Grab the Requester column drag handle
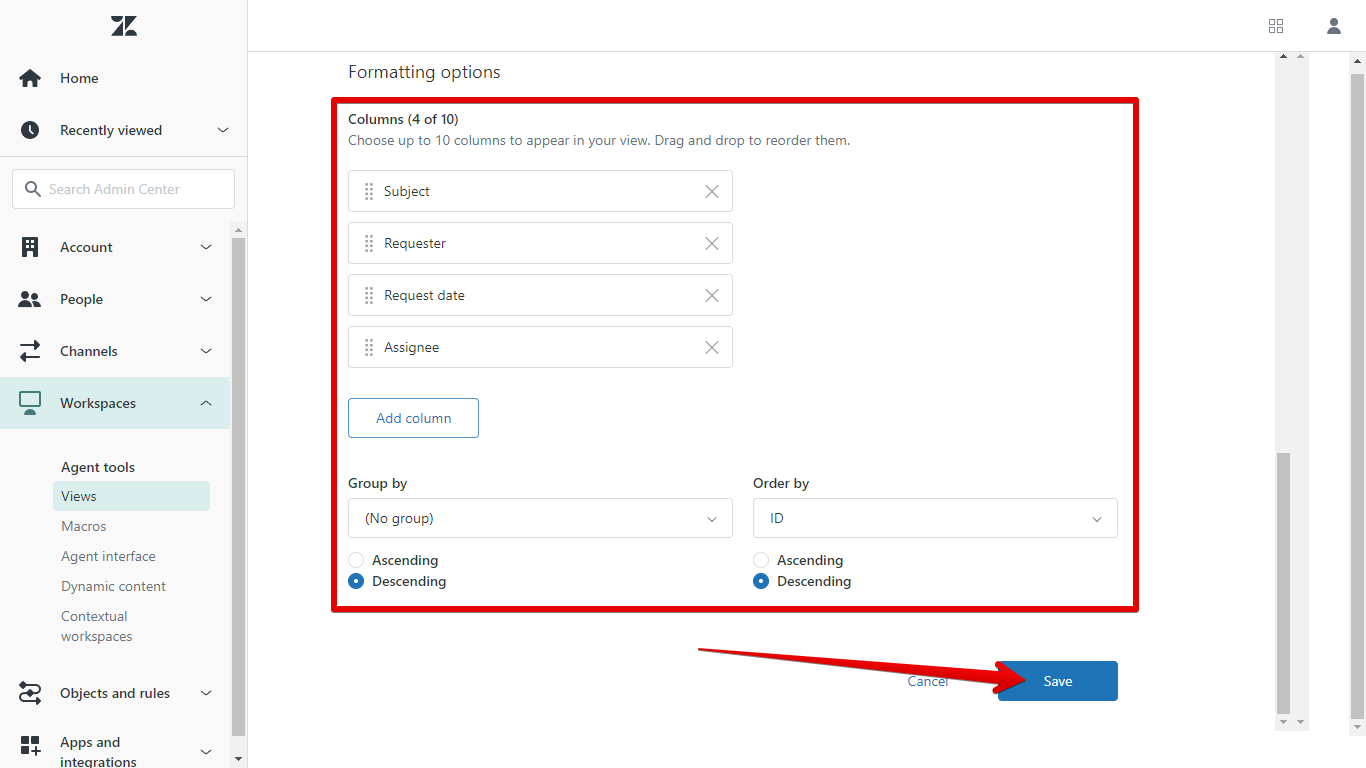Viewport: 1366px width, 768px height. pos(369,243)
